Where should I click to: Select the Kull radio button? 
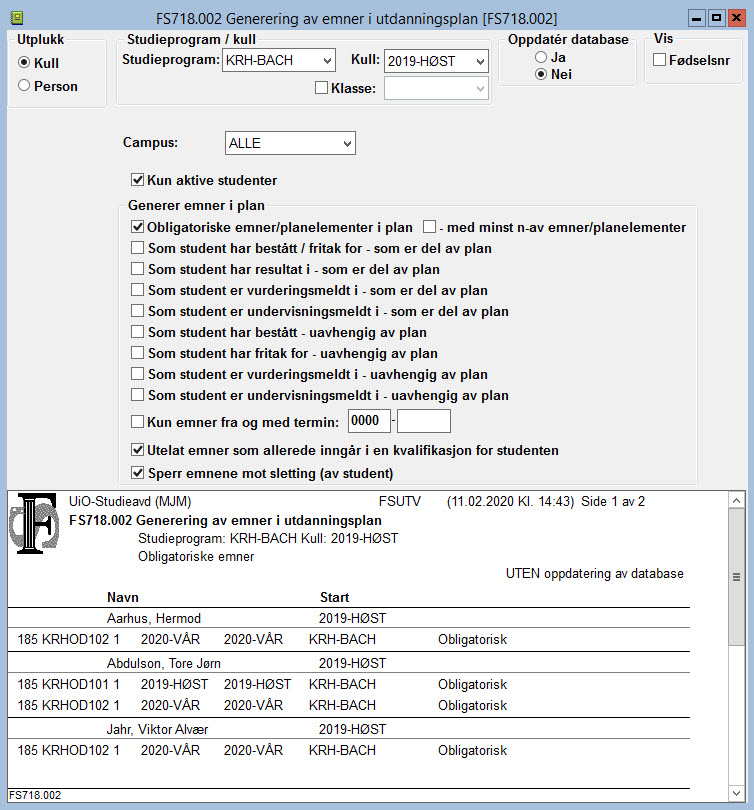(24, 63)
